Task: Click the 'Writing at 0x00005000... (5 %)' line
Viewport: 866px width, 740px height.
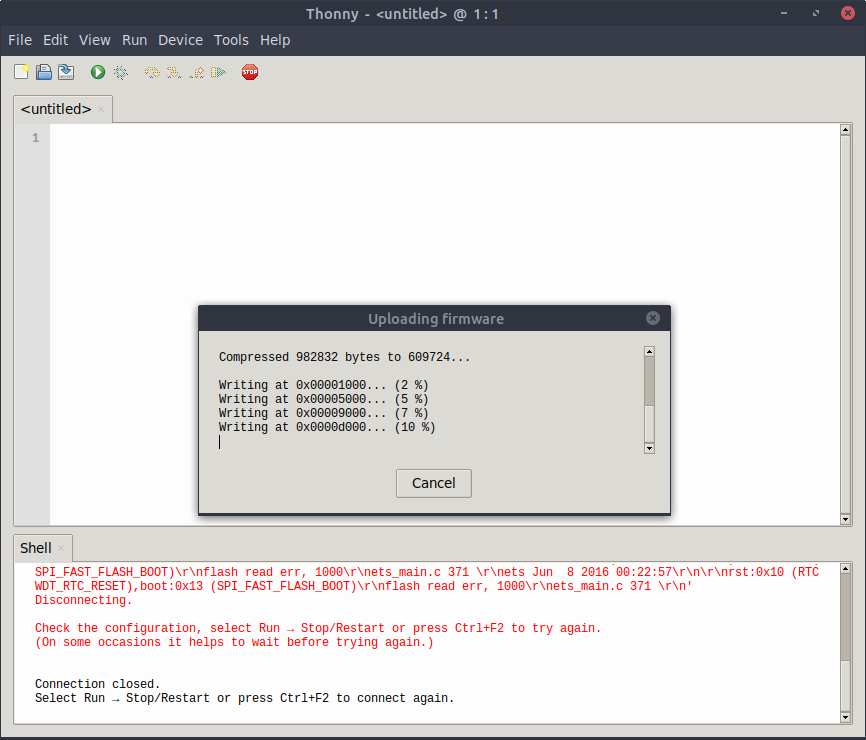Action: pos(323,399)
